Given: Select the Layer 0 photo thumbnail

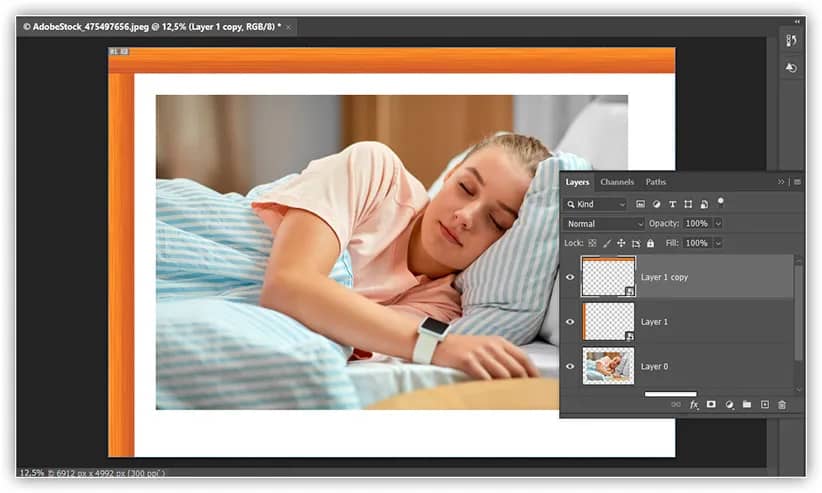Looking at the screenshot, I should coord(608,367).
